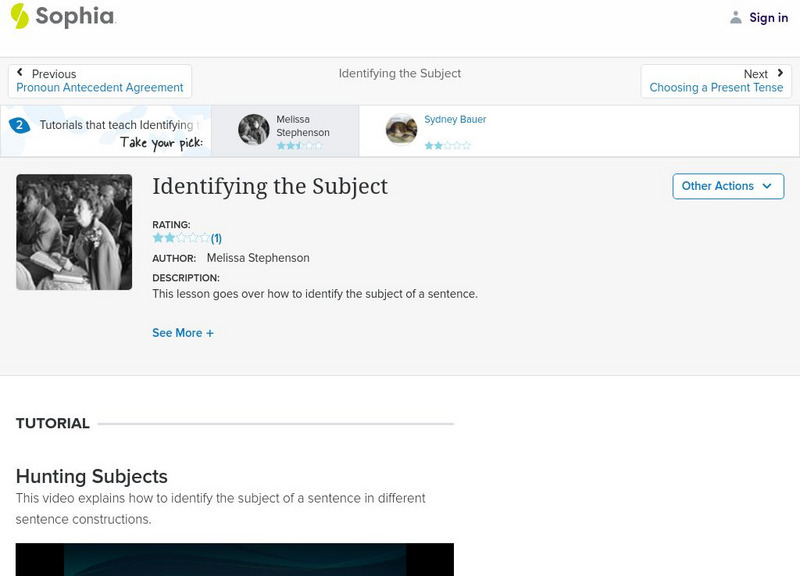Click the rating count (1) link
This screenshot has height=576, width=800.
point(216,238)
